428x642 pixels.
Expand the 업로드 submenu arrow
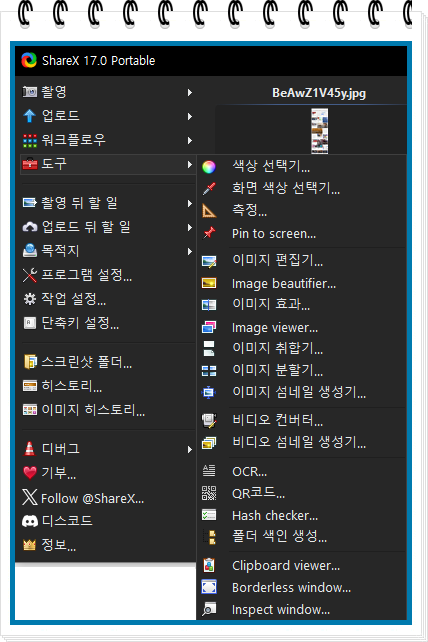tap(190, 116)
